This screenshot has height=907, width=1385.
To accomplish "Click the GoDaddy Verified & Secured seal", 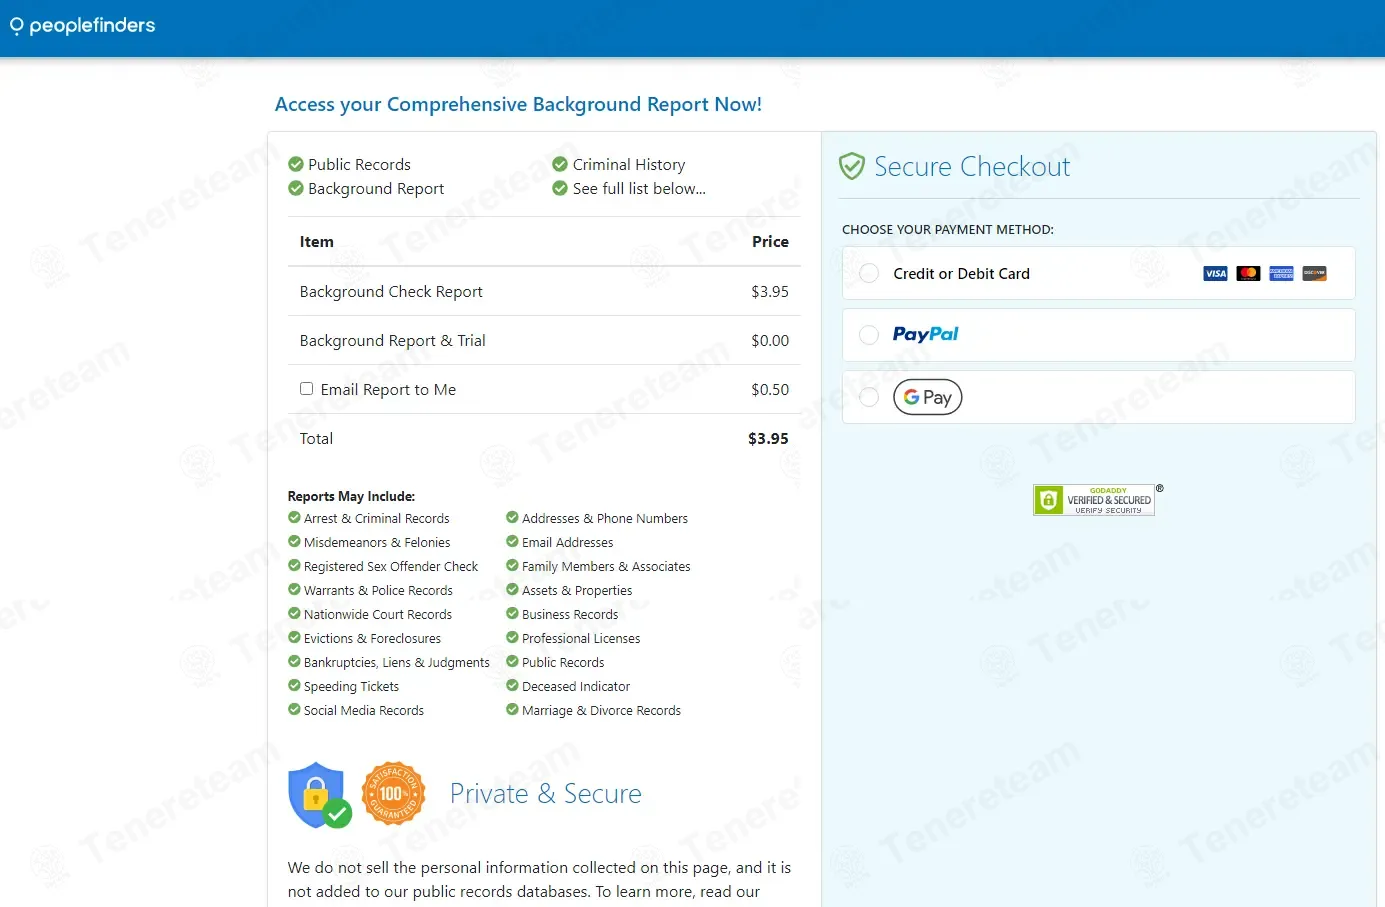I will click(1094, 500).
